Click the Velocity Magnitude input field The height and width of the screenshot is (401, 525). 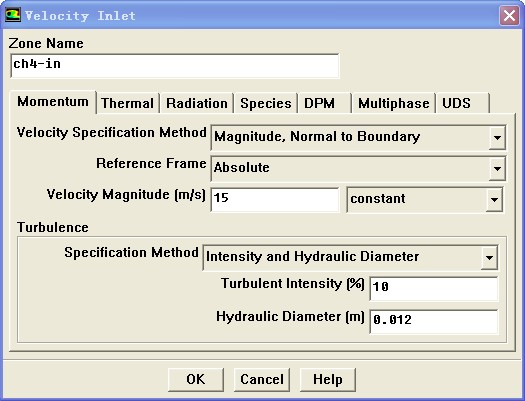[x=275, y=199]
